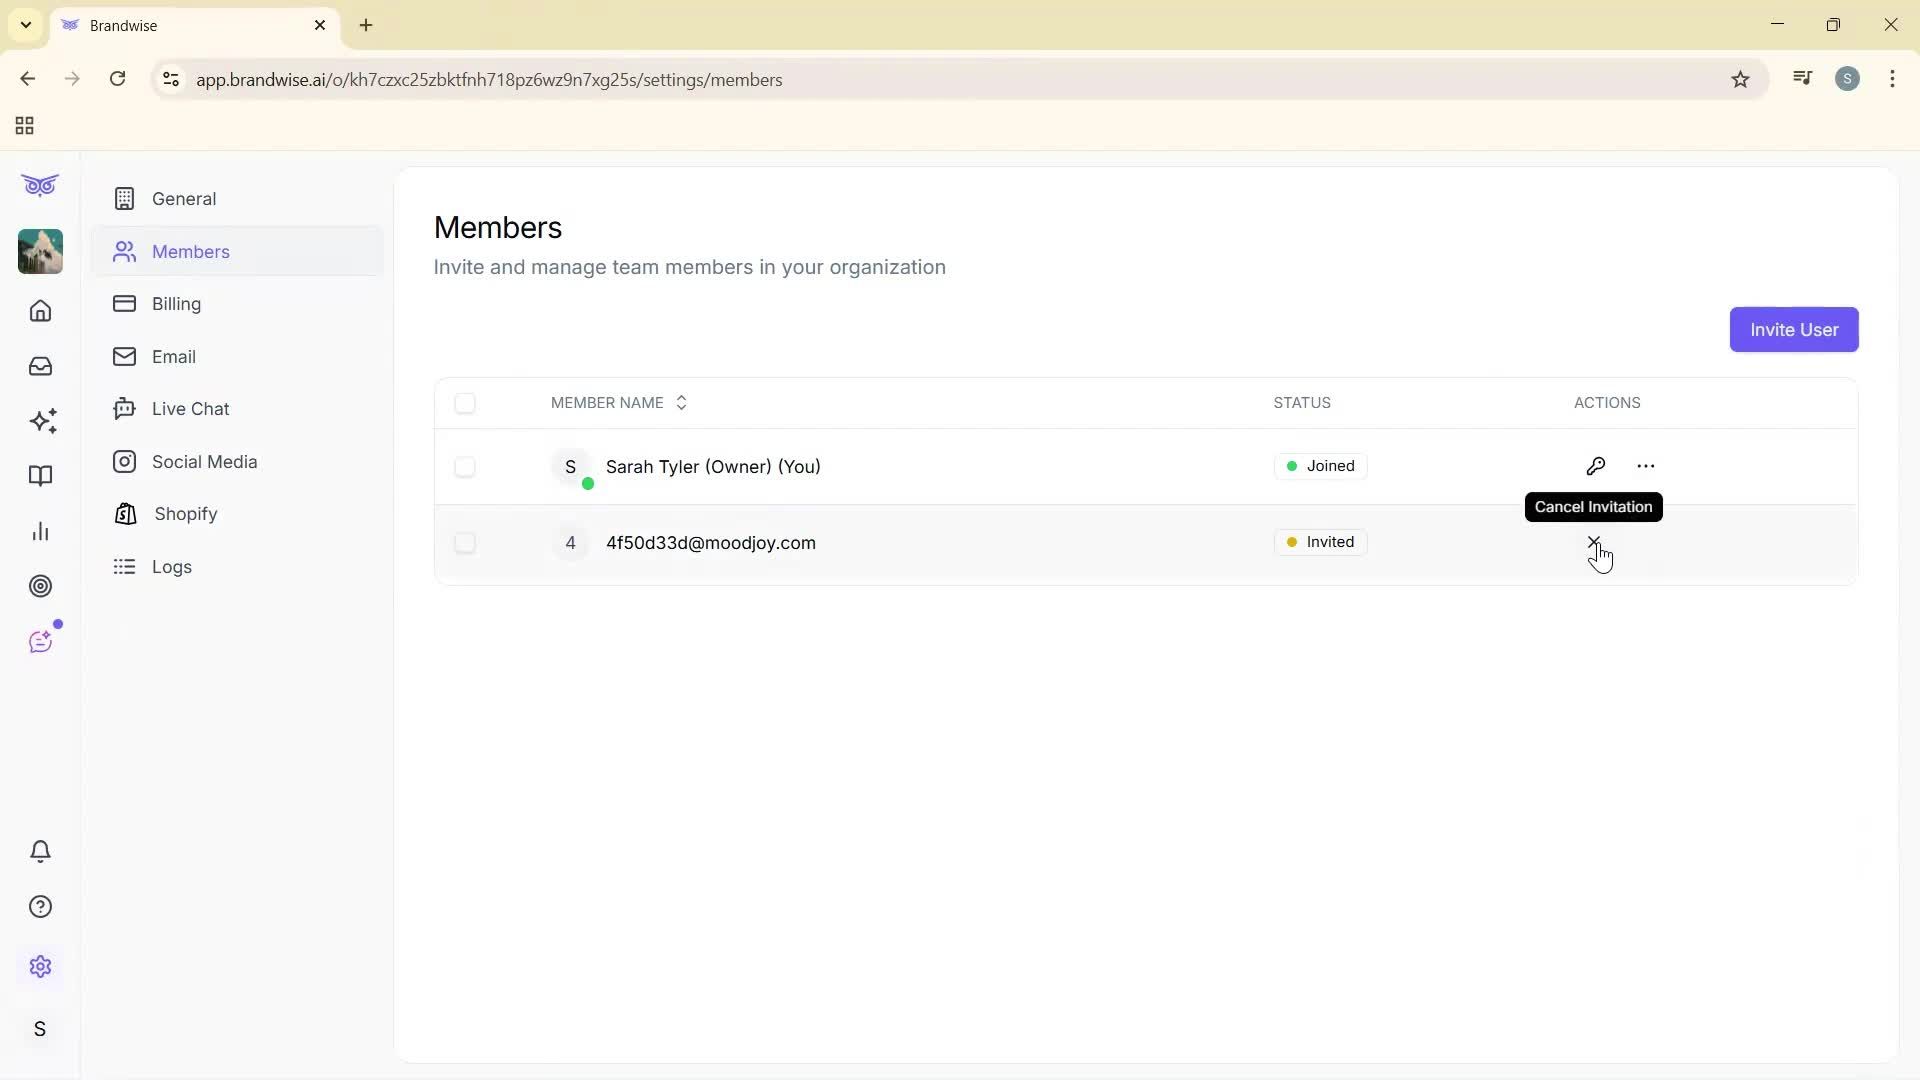Open Shopify settings page
1920x1080 pixels.
pyautogui.click(x=185, y=514)
